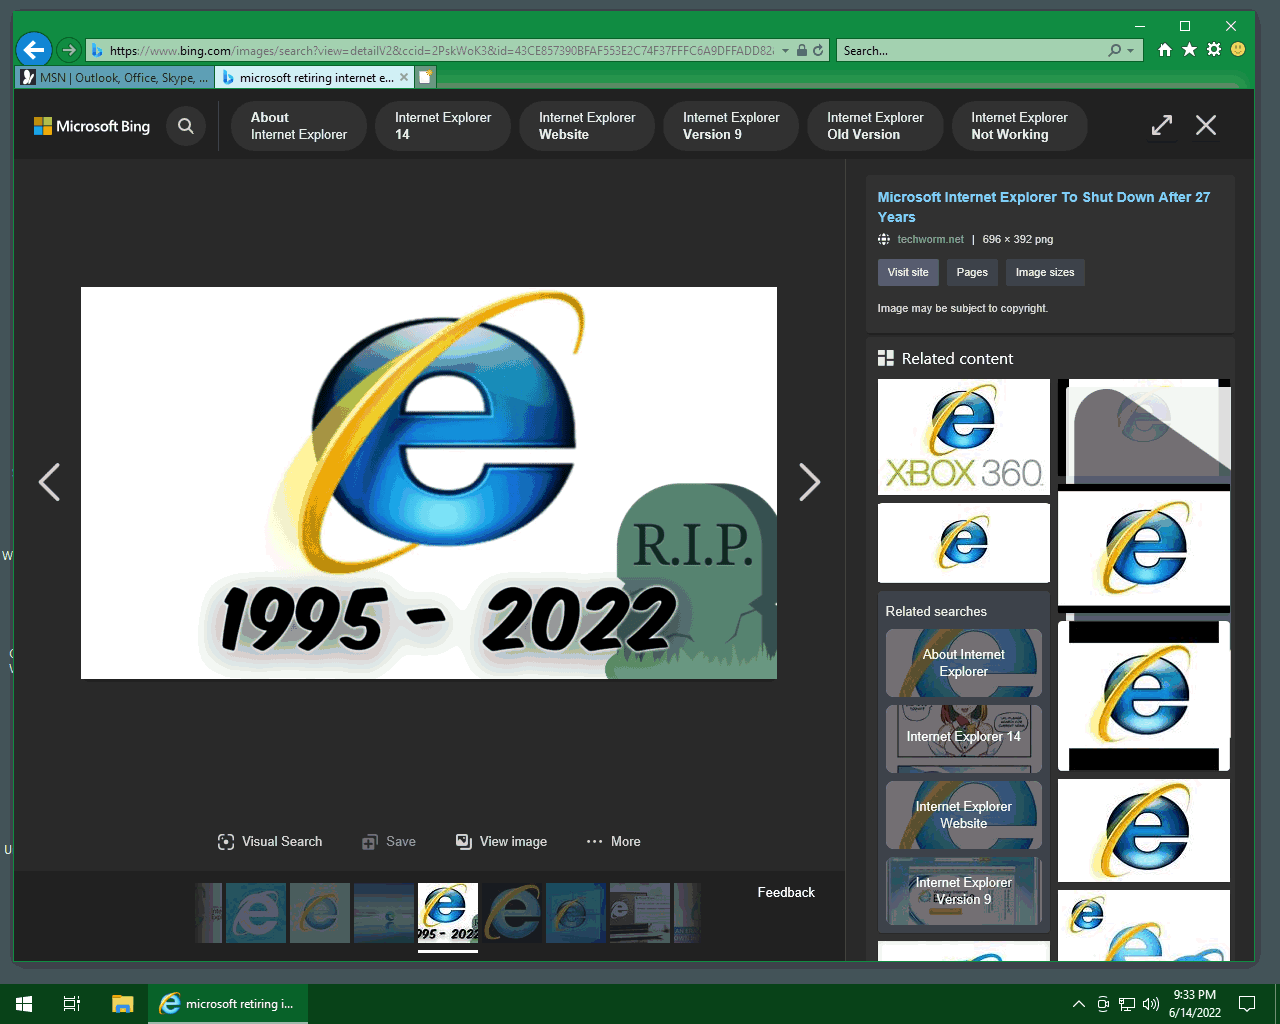Click the Bing search magnifier button
1280x1024 pixels.
point(186,126)
